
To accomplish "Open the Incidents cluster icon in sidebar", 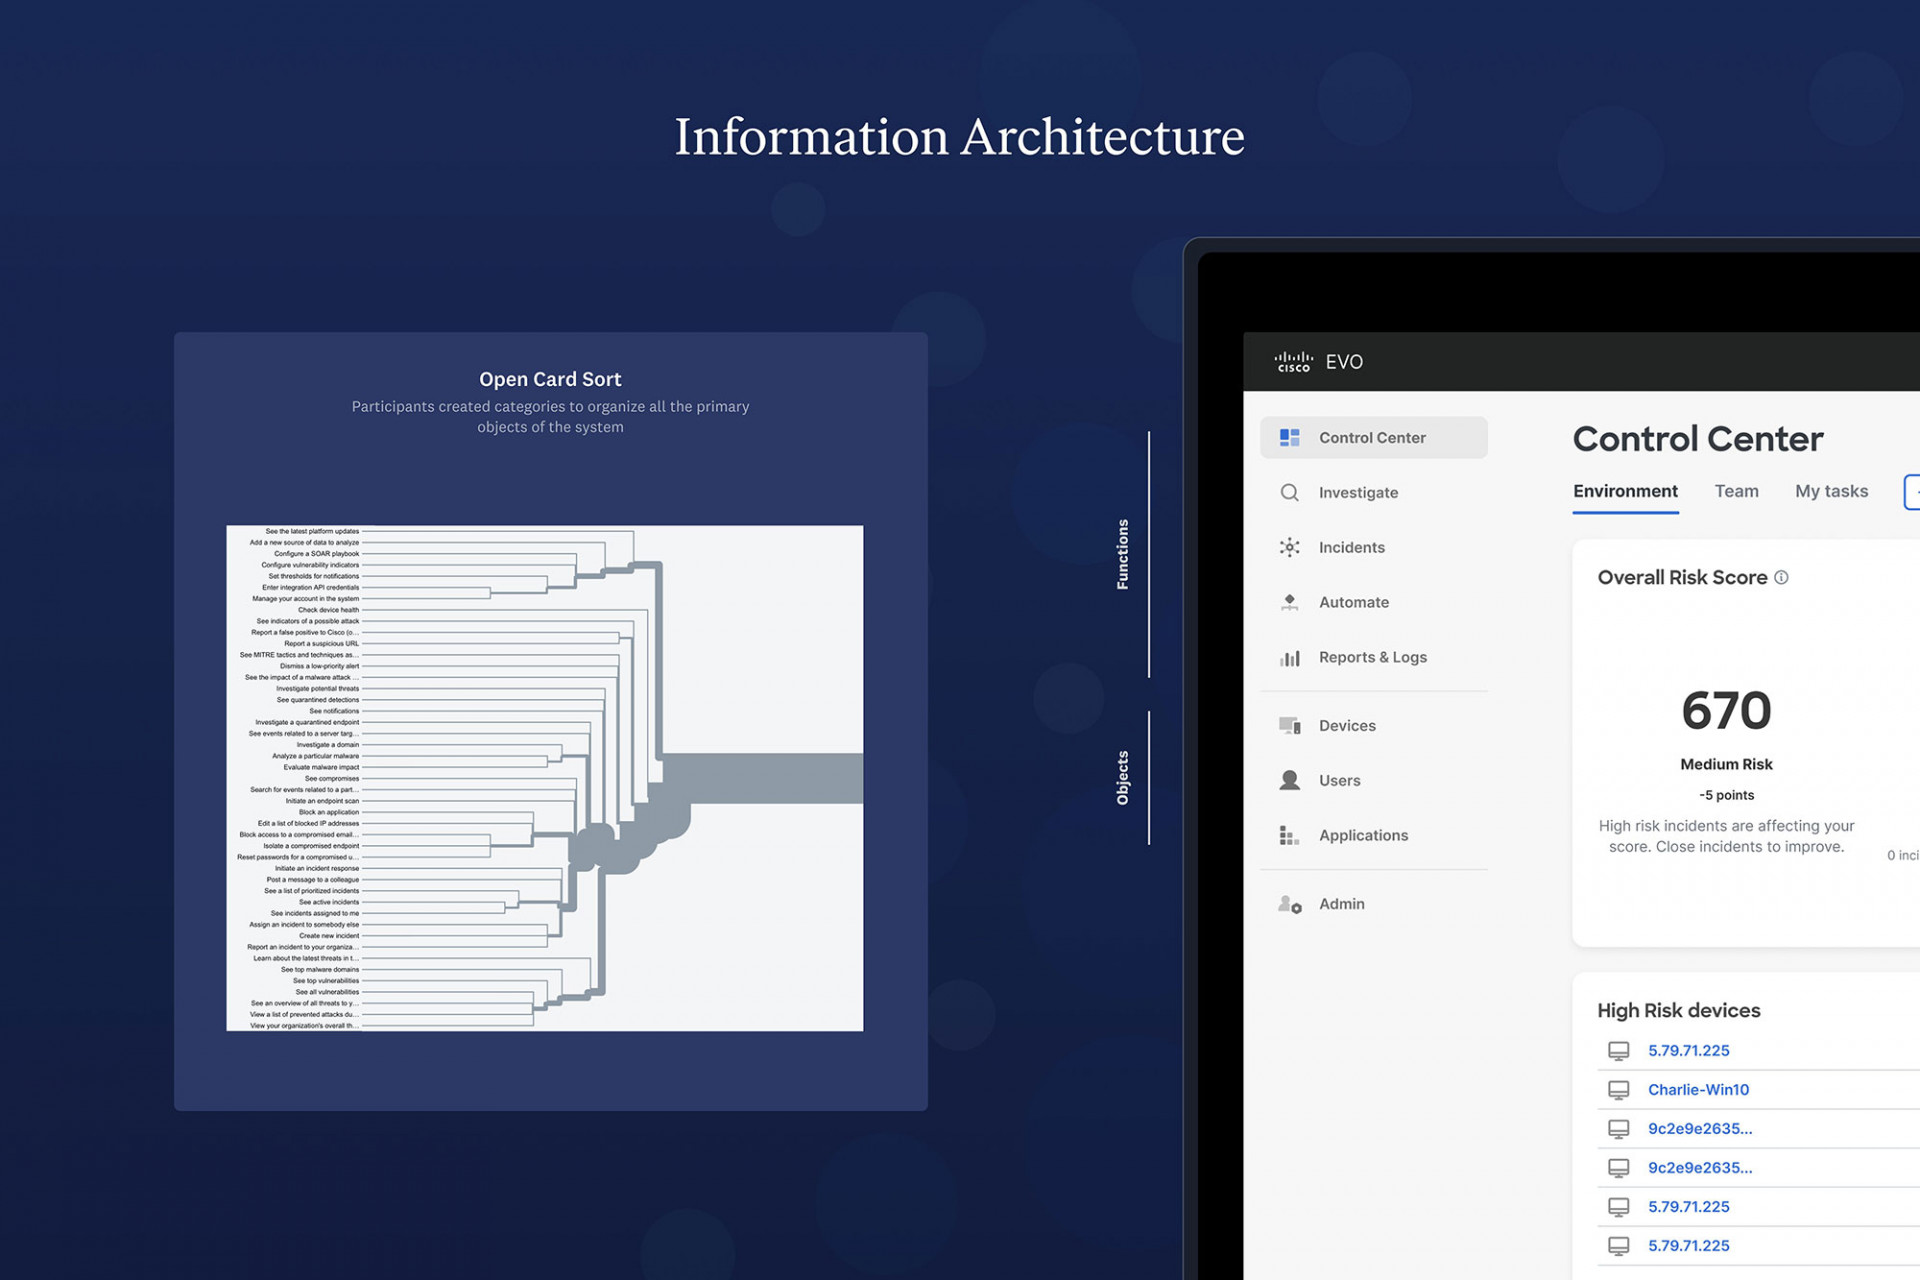I will 1290,547.
